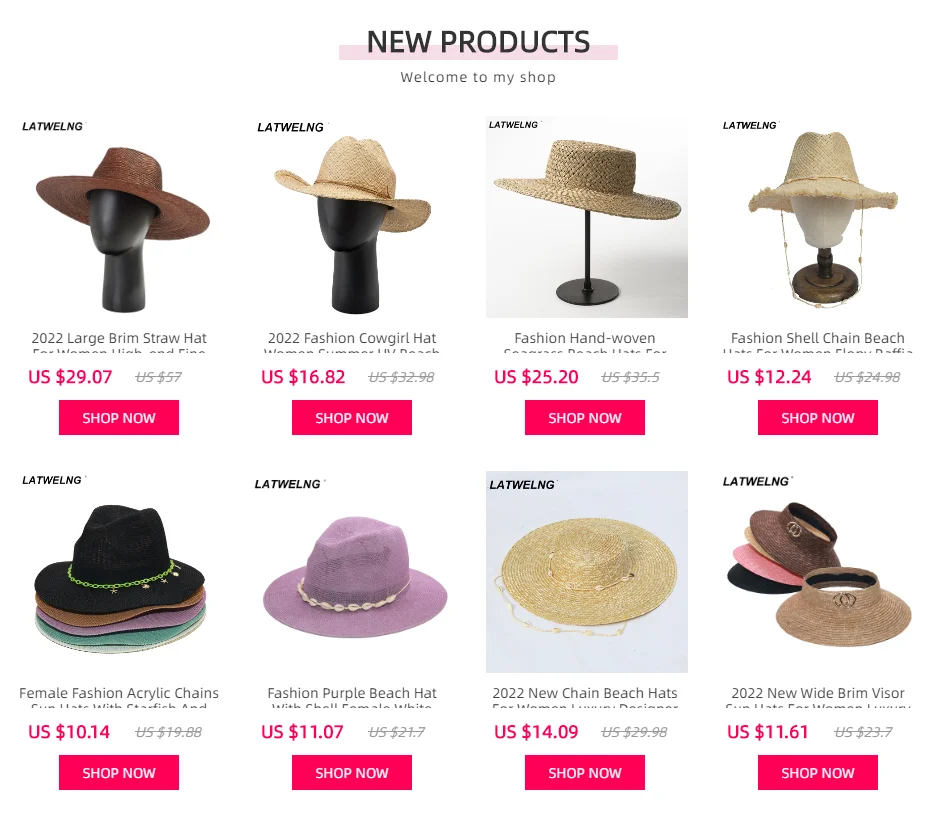944x828 pixels.
Task: View the shell chain raffia hat photo
Action: pyautogui.click(x=819, y=217)
